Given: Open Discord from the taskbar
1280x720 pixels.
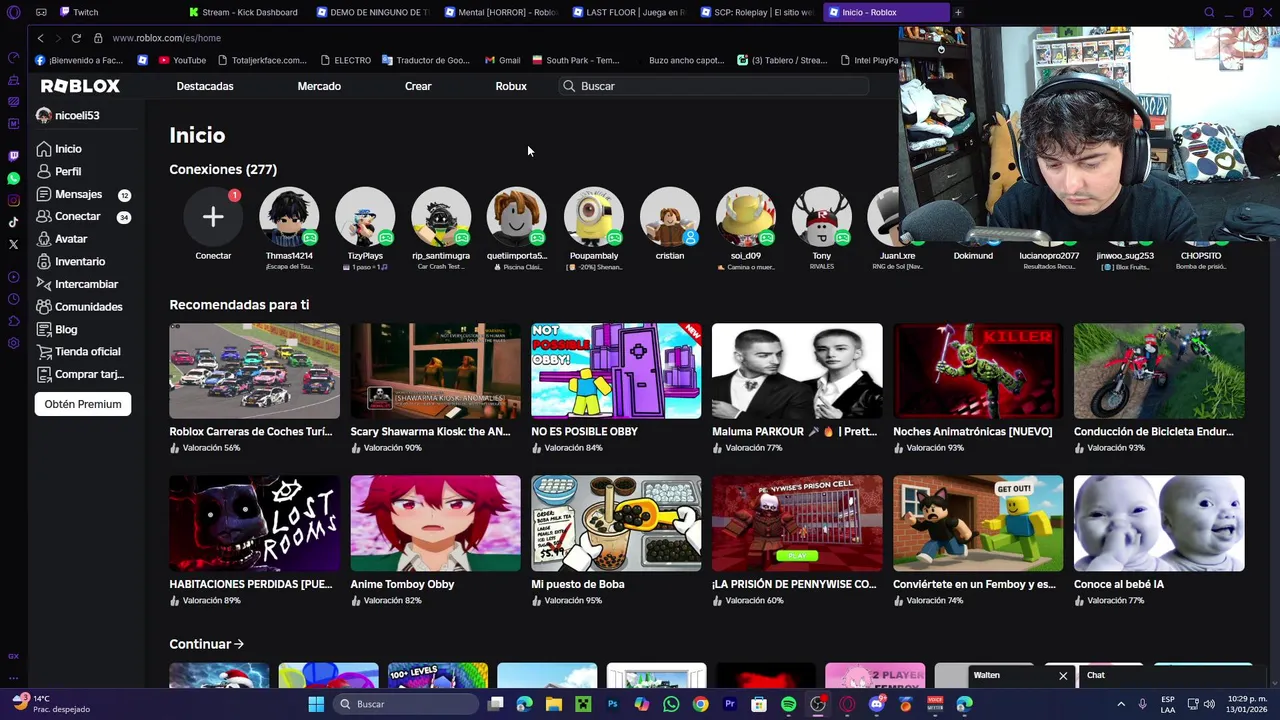Looking at the screenshot, I should click(876, 704).
